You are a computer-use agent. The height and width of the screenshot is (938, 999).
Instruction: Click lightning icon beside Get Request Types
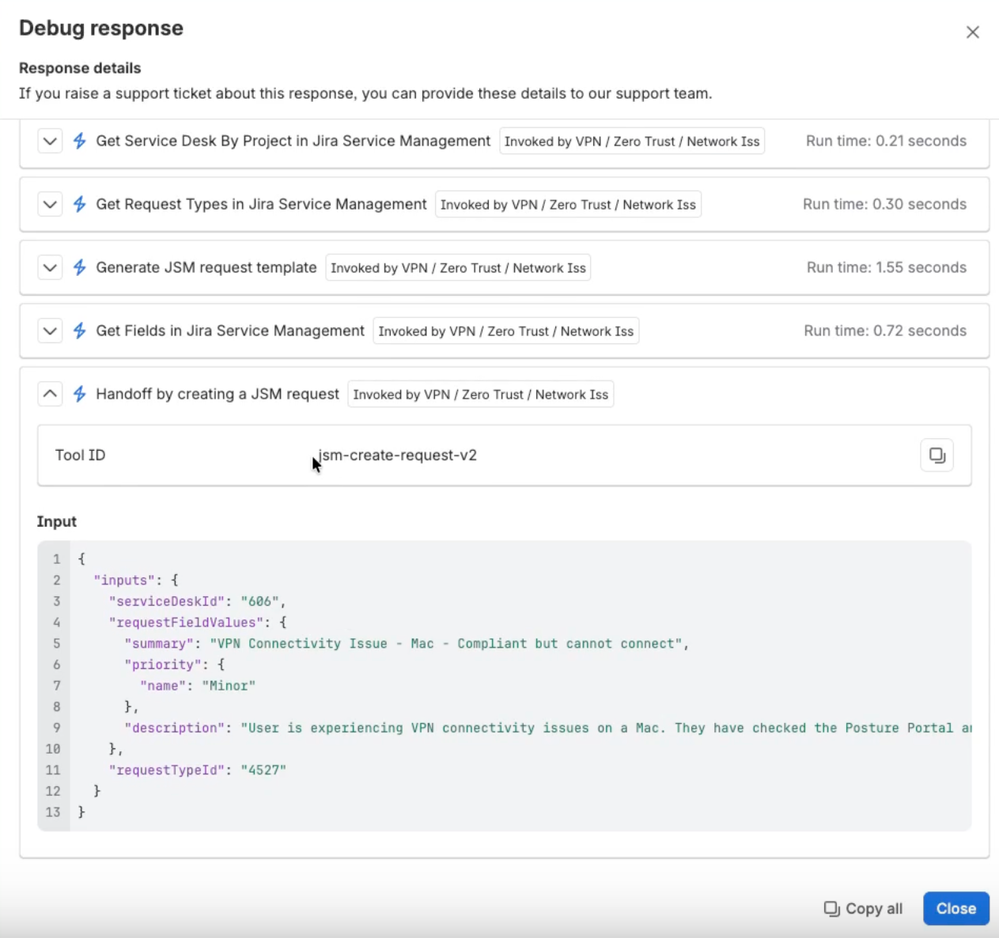pyautogui.click(x=80, y=205)
